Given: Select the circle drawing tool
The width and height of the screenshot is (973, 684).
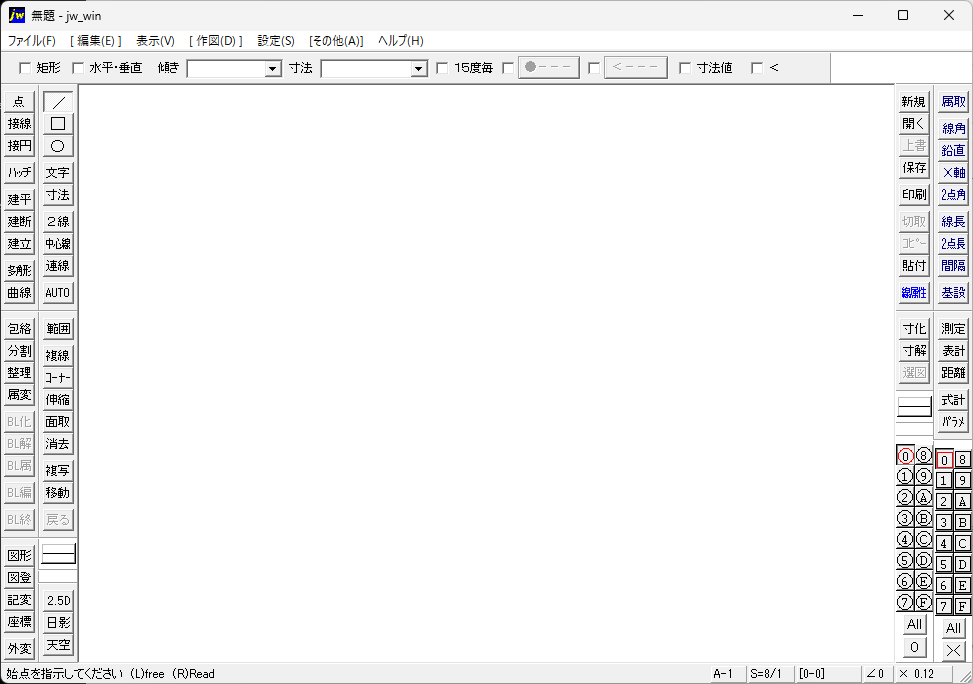Looking at the screenshot, I should point(58,146).
